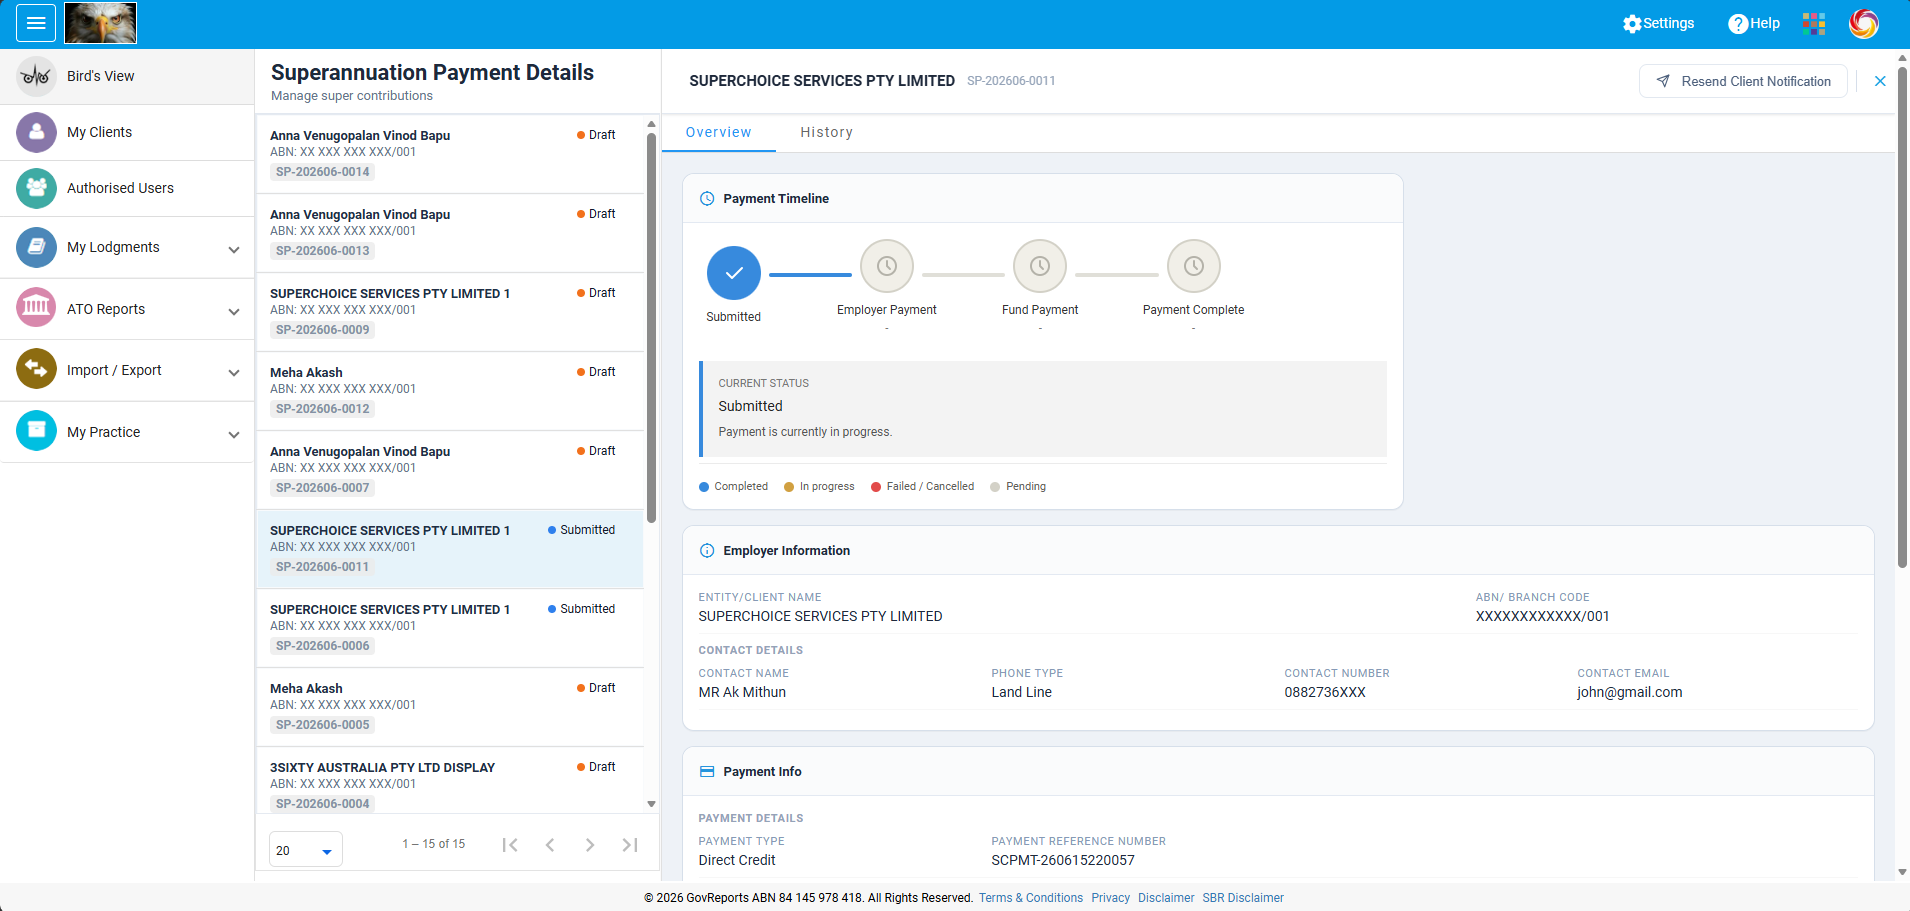The image size is (1910, 911).
Task: Select draft payment SP-202606-0014
Action: click(x=450, y=154)
